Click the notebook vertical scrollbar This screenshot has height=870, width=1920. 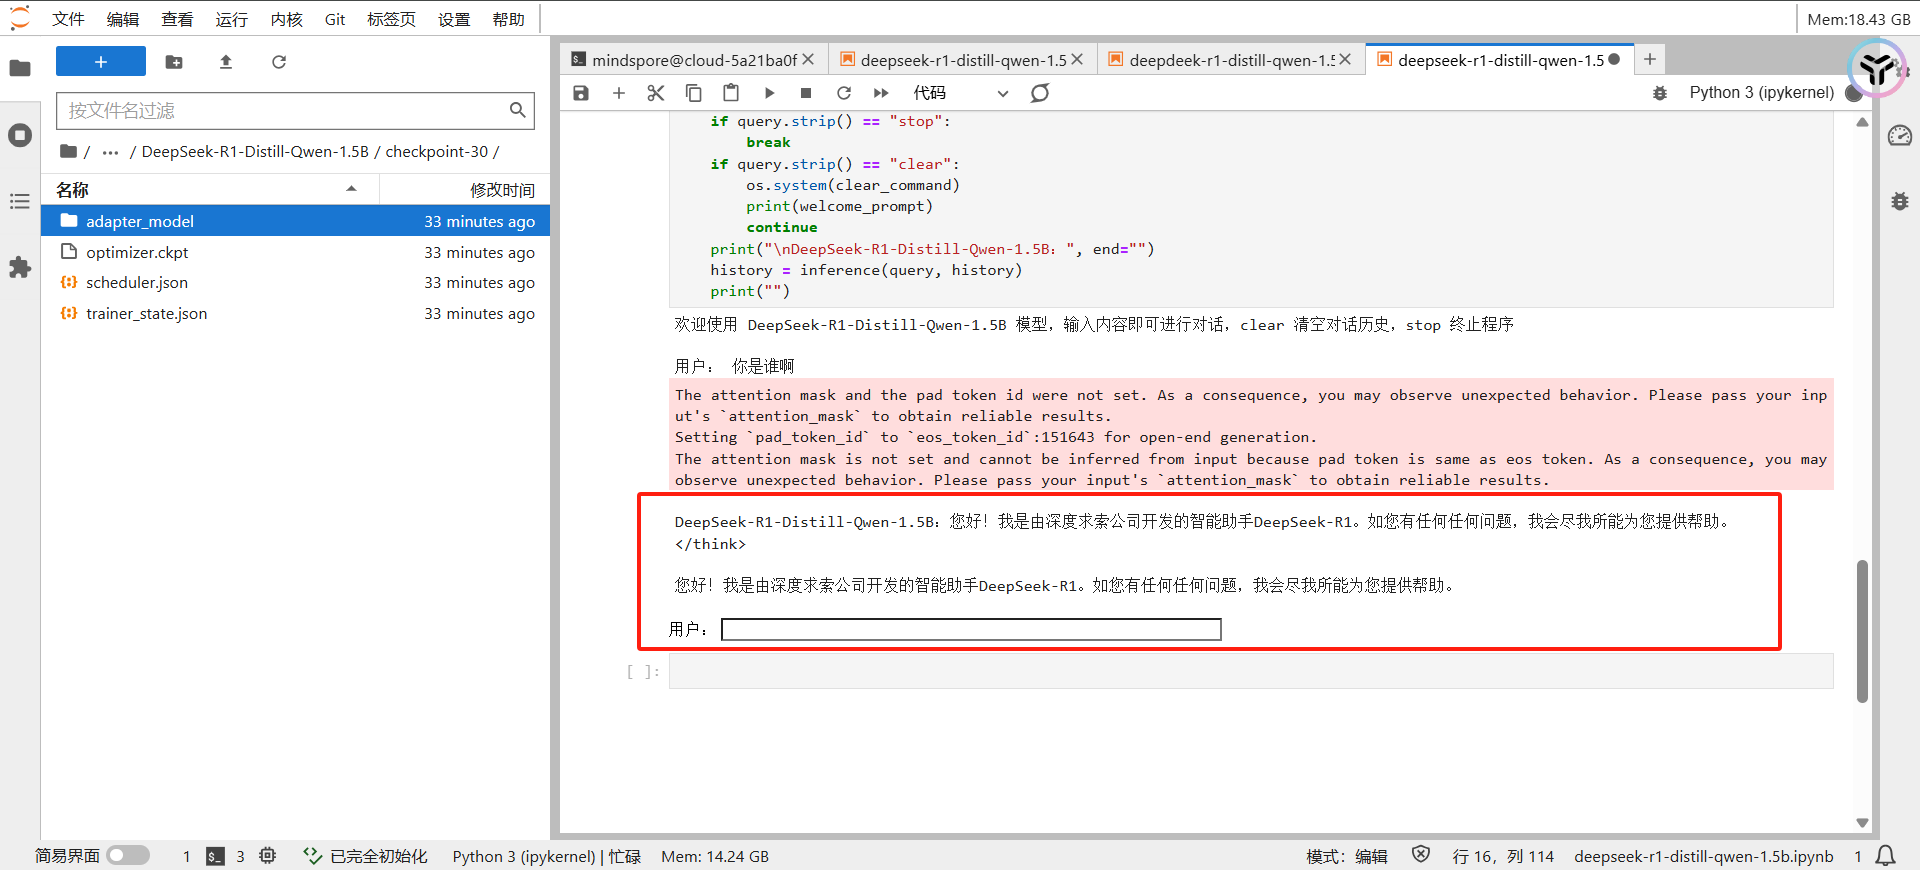click(x=1862, y=630)
